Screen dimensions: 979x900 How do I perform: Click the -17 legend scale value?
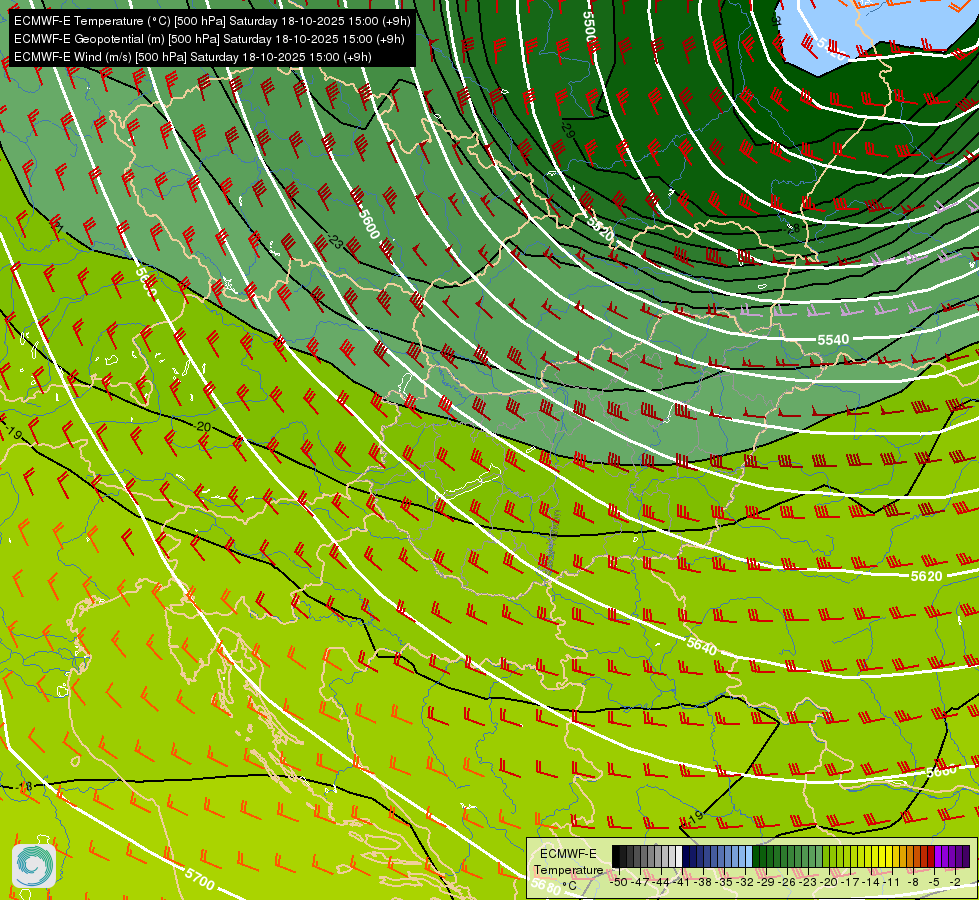tap(852, 882)
